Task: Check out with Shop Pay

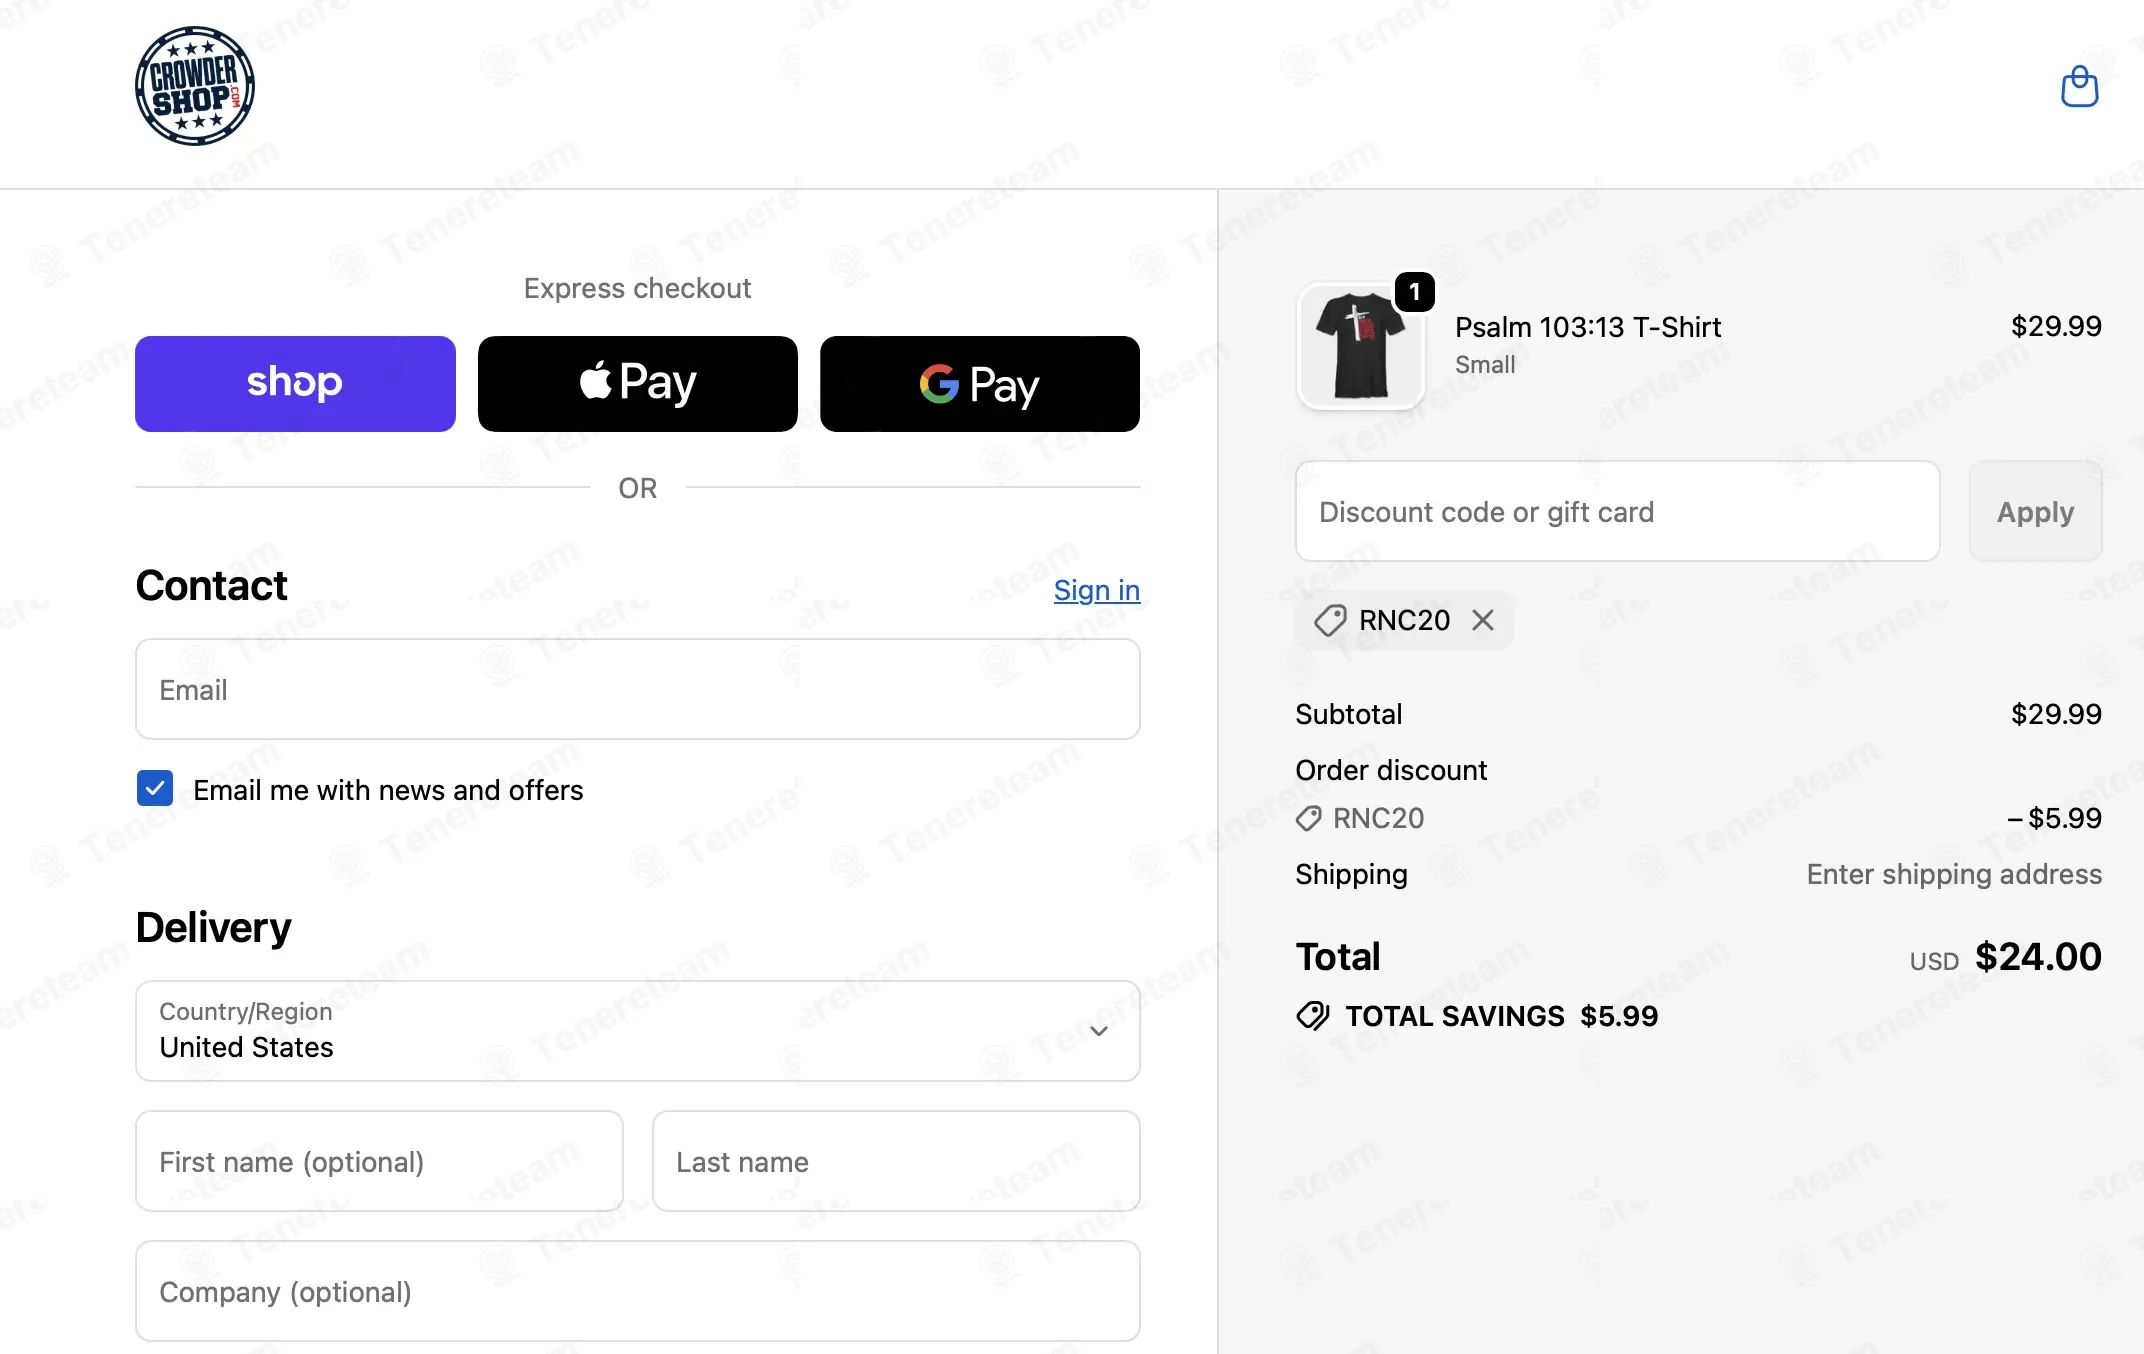Action: 295,384
